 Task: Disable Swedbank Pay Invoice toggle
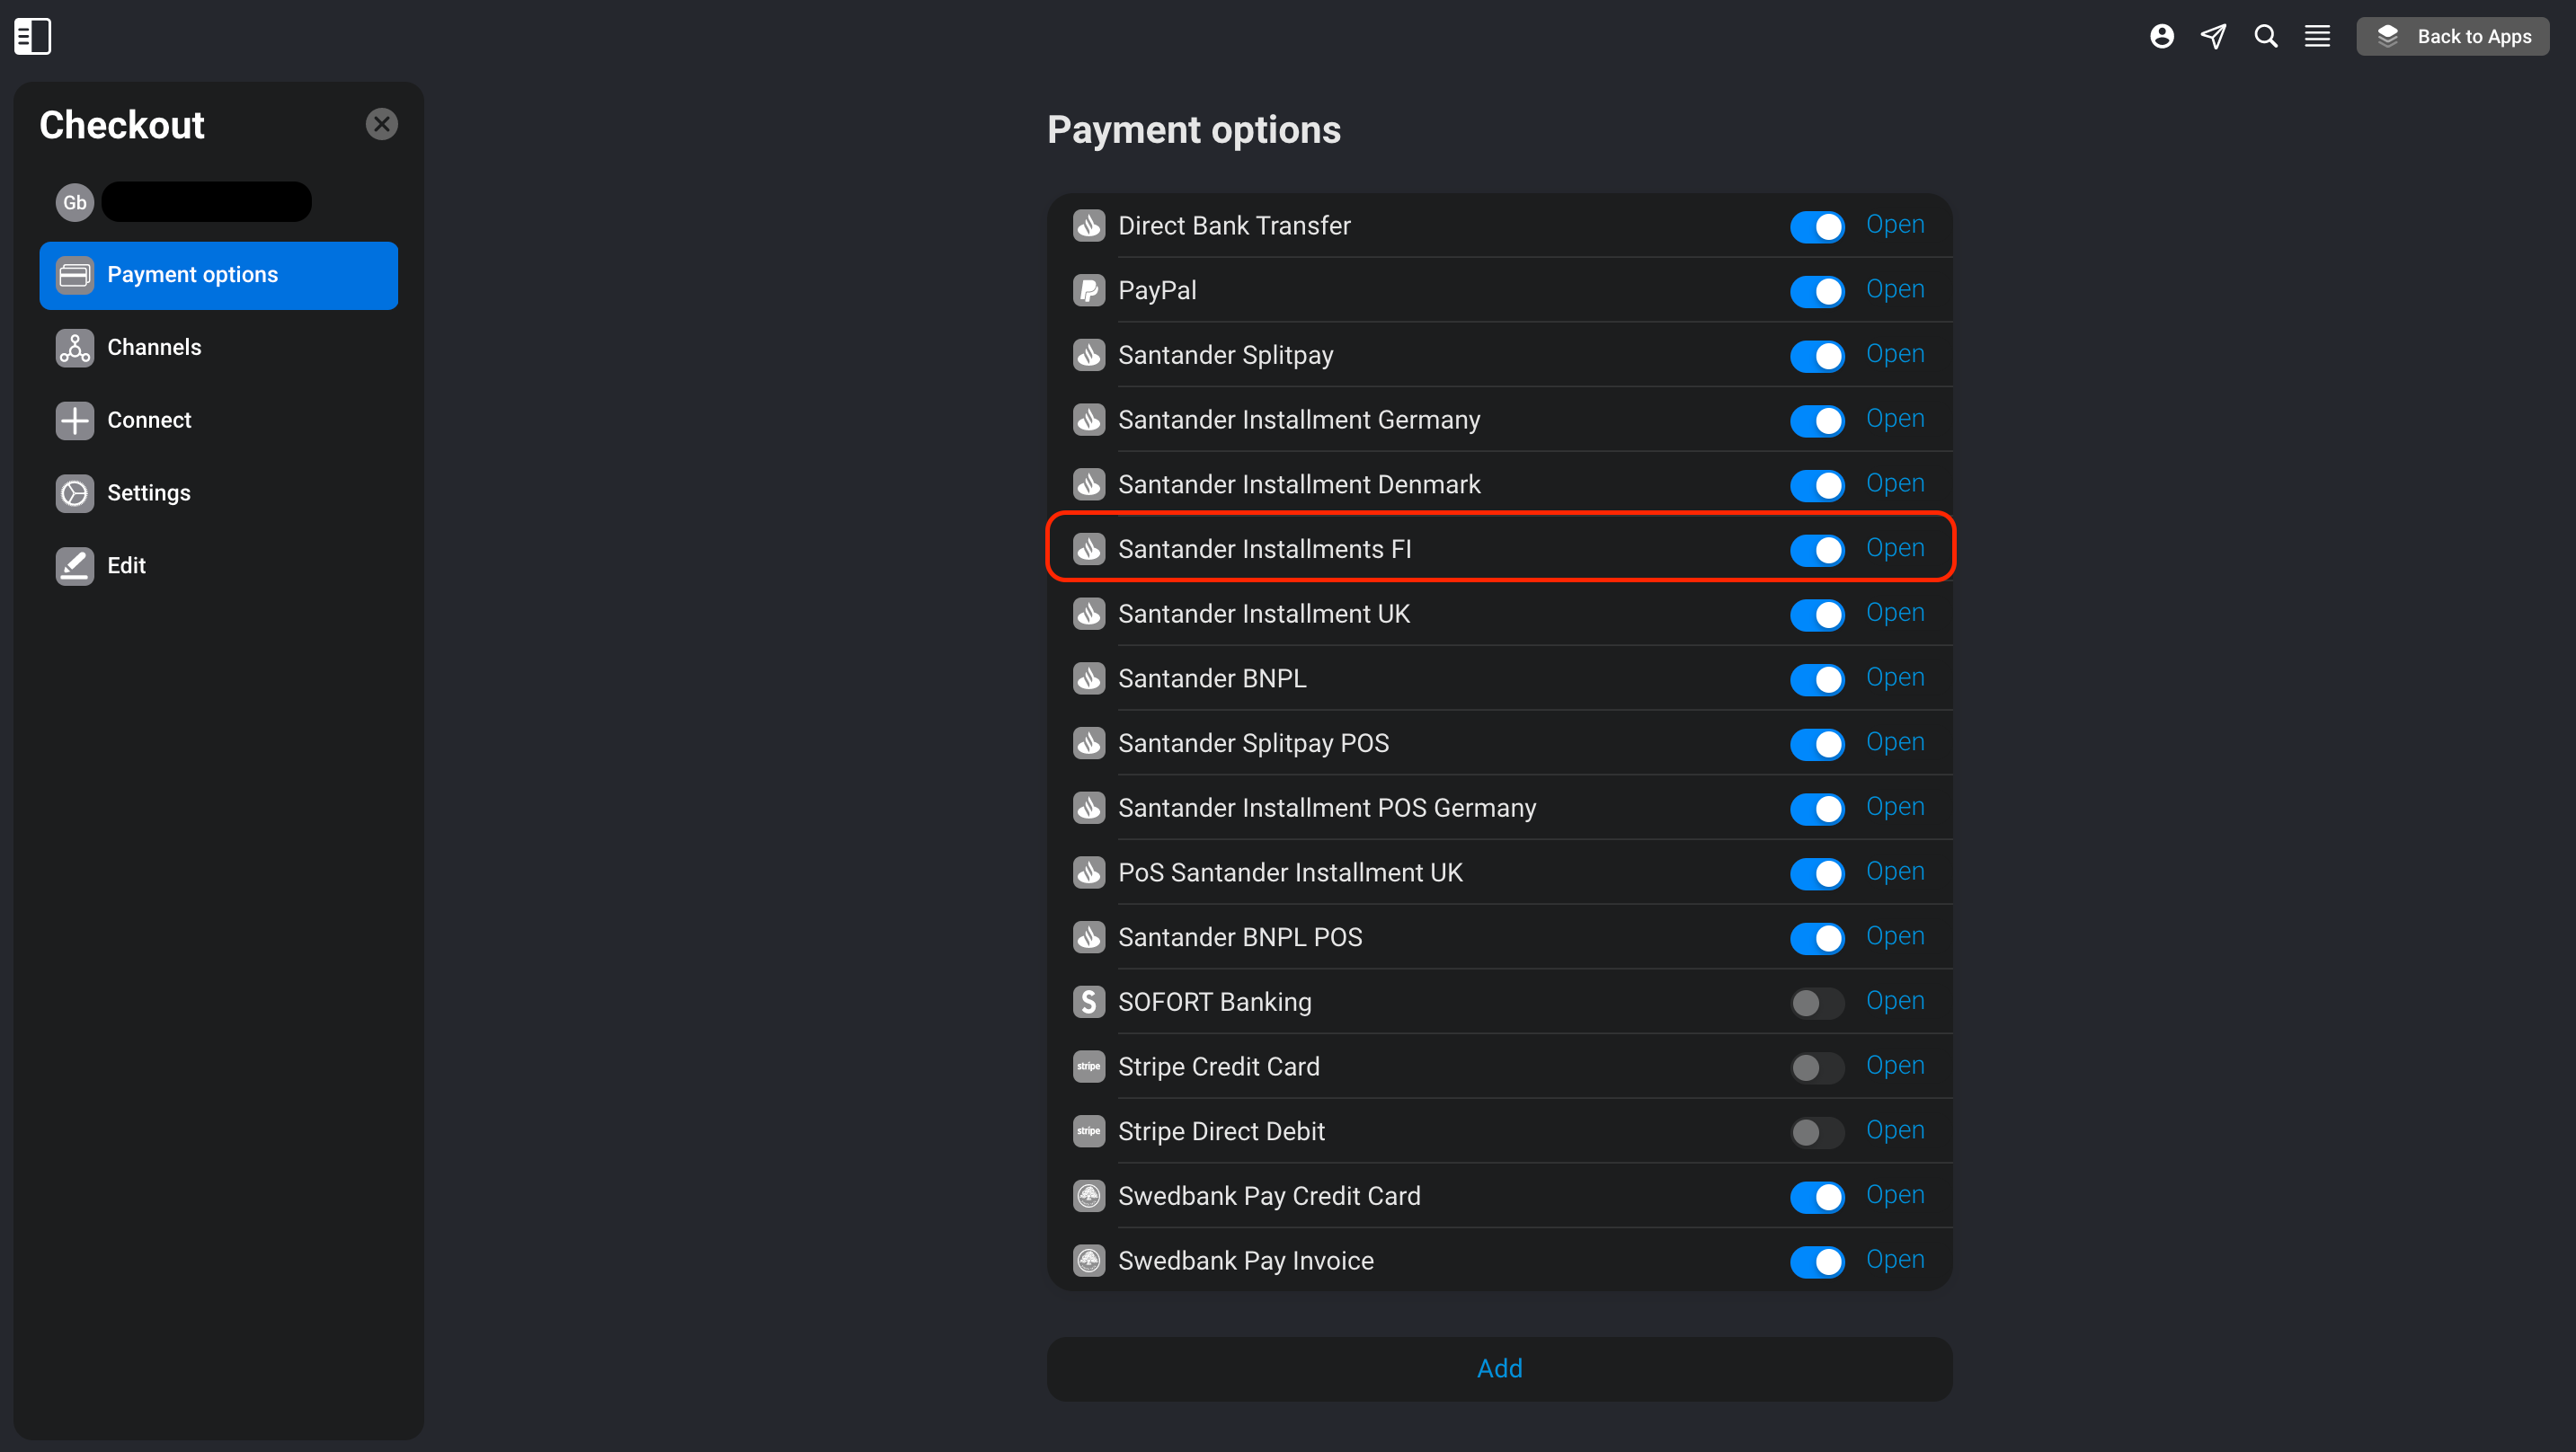click(x=1817, y=1262)
